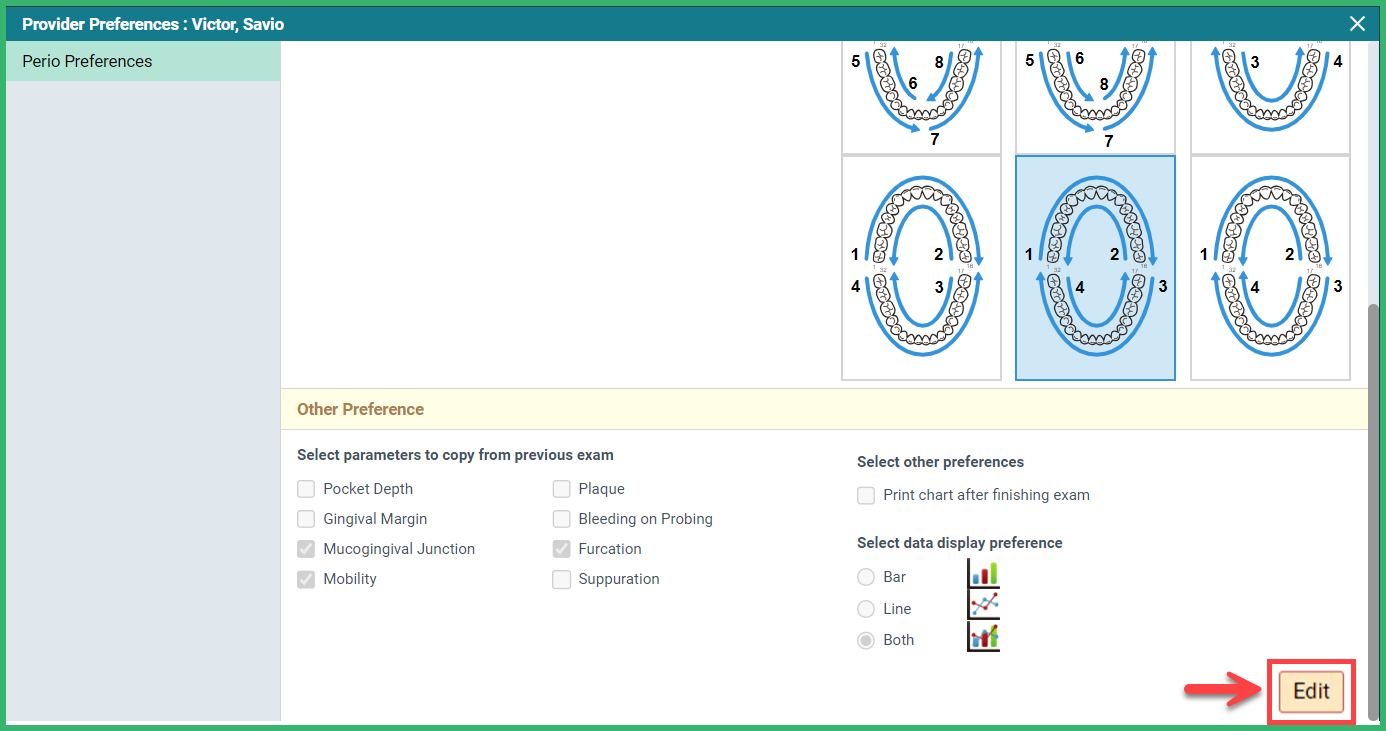Screen dimensions: 1386x731
Task: Check Bleeding on Probing
Action: (x=561, y=519)
